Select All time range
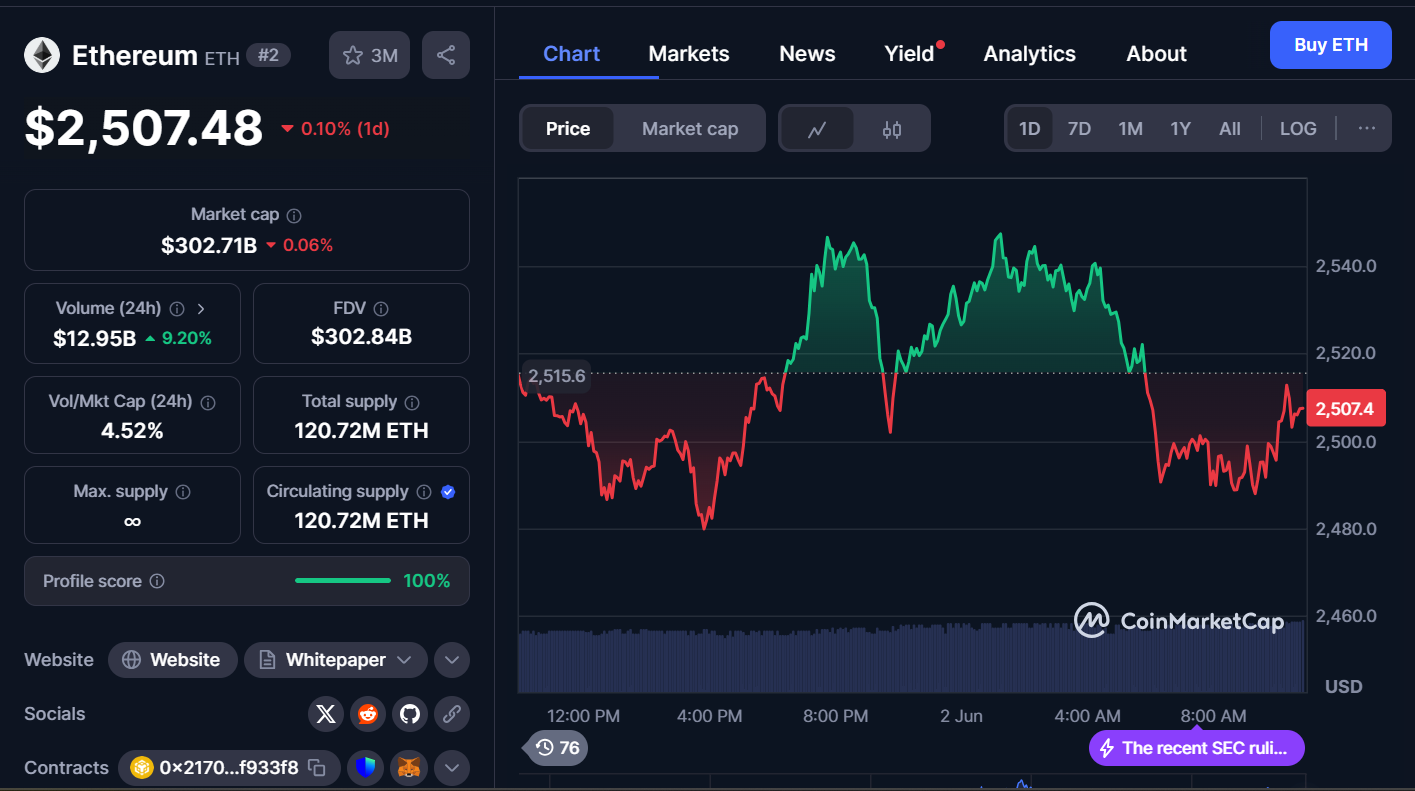 pyautogui.click(x=1230, y=129)
